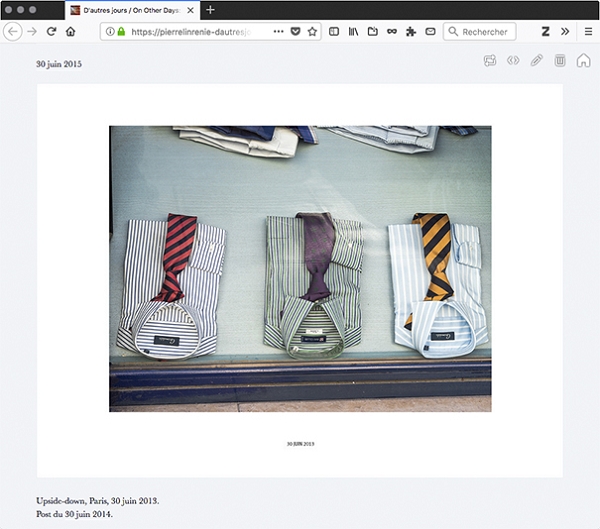Expand the toolbar overflow chevron
Screen dimensions: 600x529
pyautogui.click(x=565, y=32)
